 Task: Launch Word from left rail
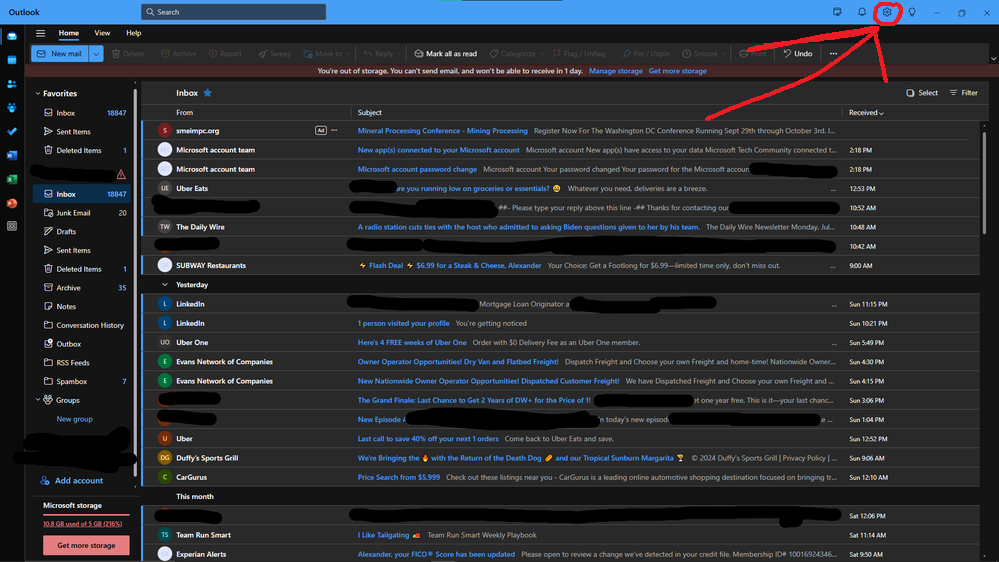tap(11, 155)
